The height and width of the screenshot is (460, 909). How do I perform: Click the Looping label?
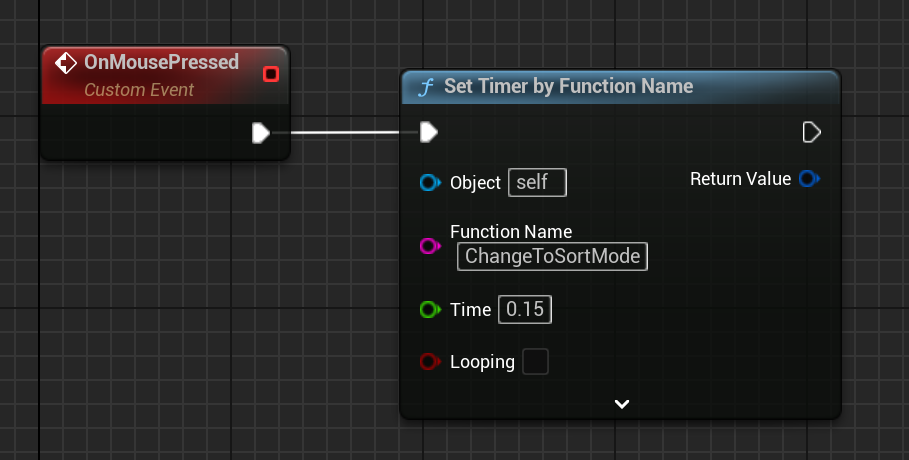click(482, 362)
